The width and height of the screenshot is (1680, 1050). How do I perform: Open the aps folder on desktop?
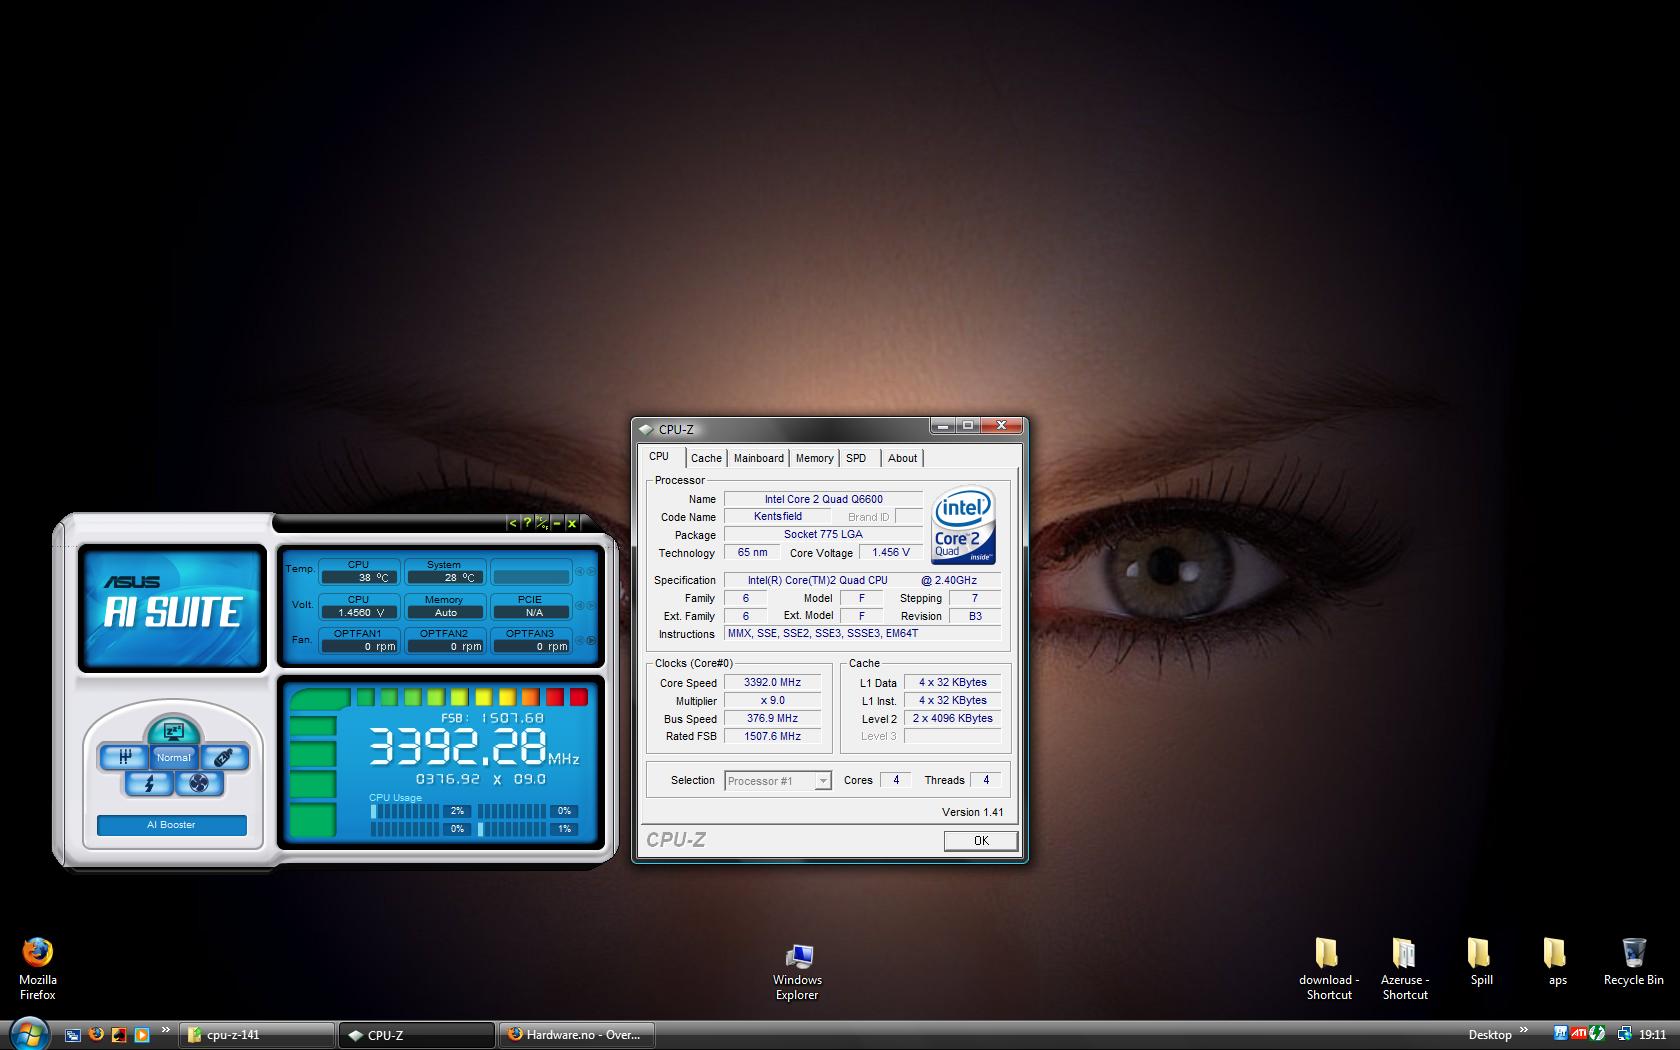(x=1556, y=962)
